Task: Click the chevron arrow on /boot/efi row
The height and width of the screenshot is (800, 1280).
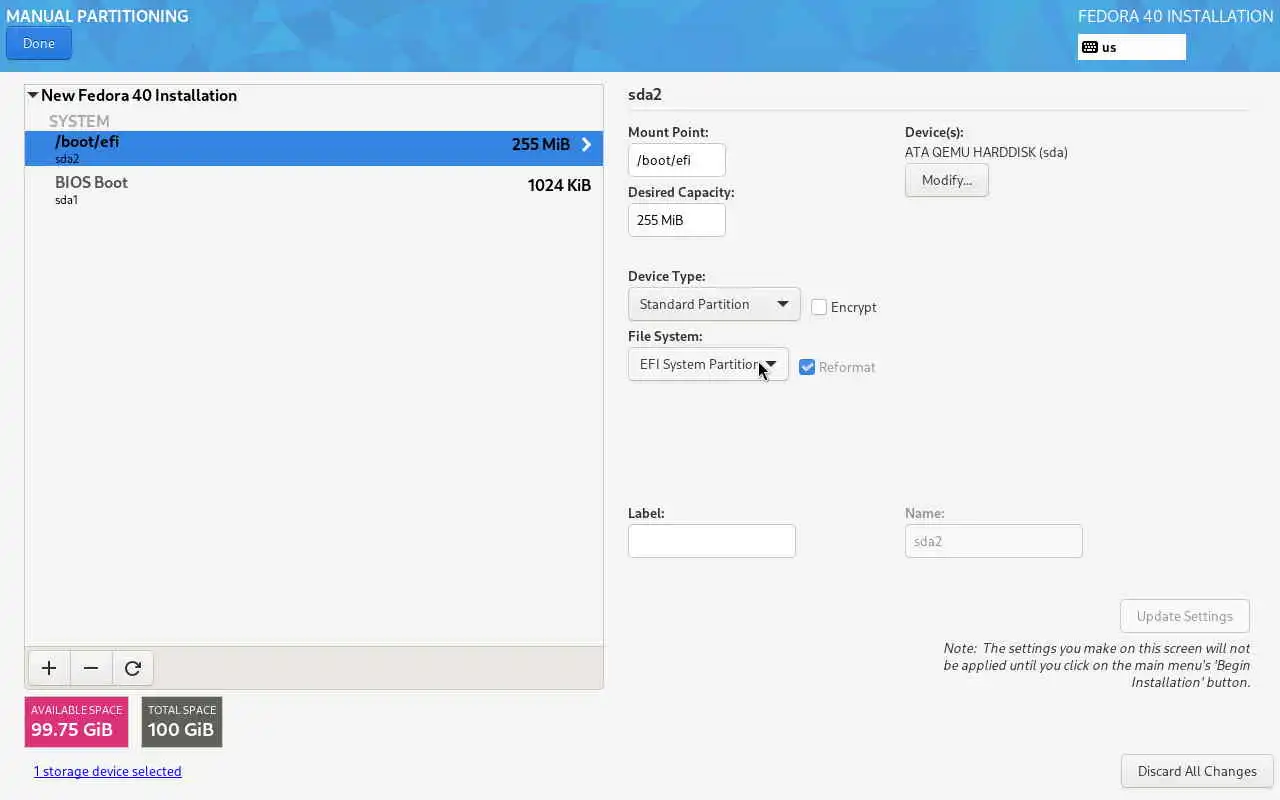Action: point(586,145)
